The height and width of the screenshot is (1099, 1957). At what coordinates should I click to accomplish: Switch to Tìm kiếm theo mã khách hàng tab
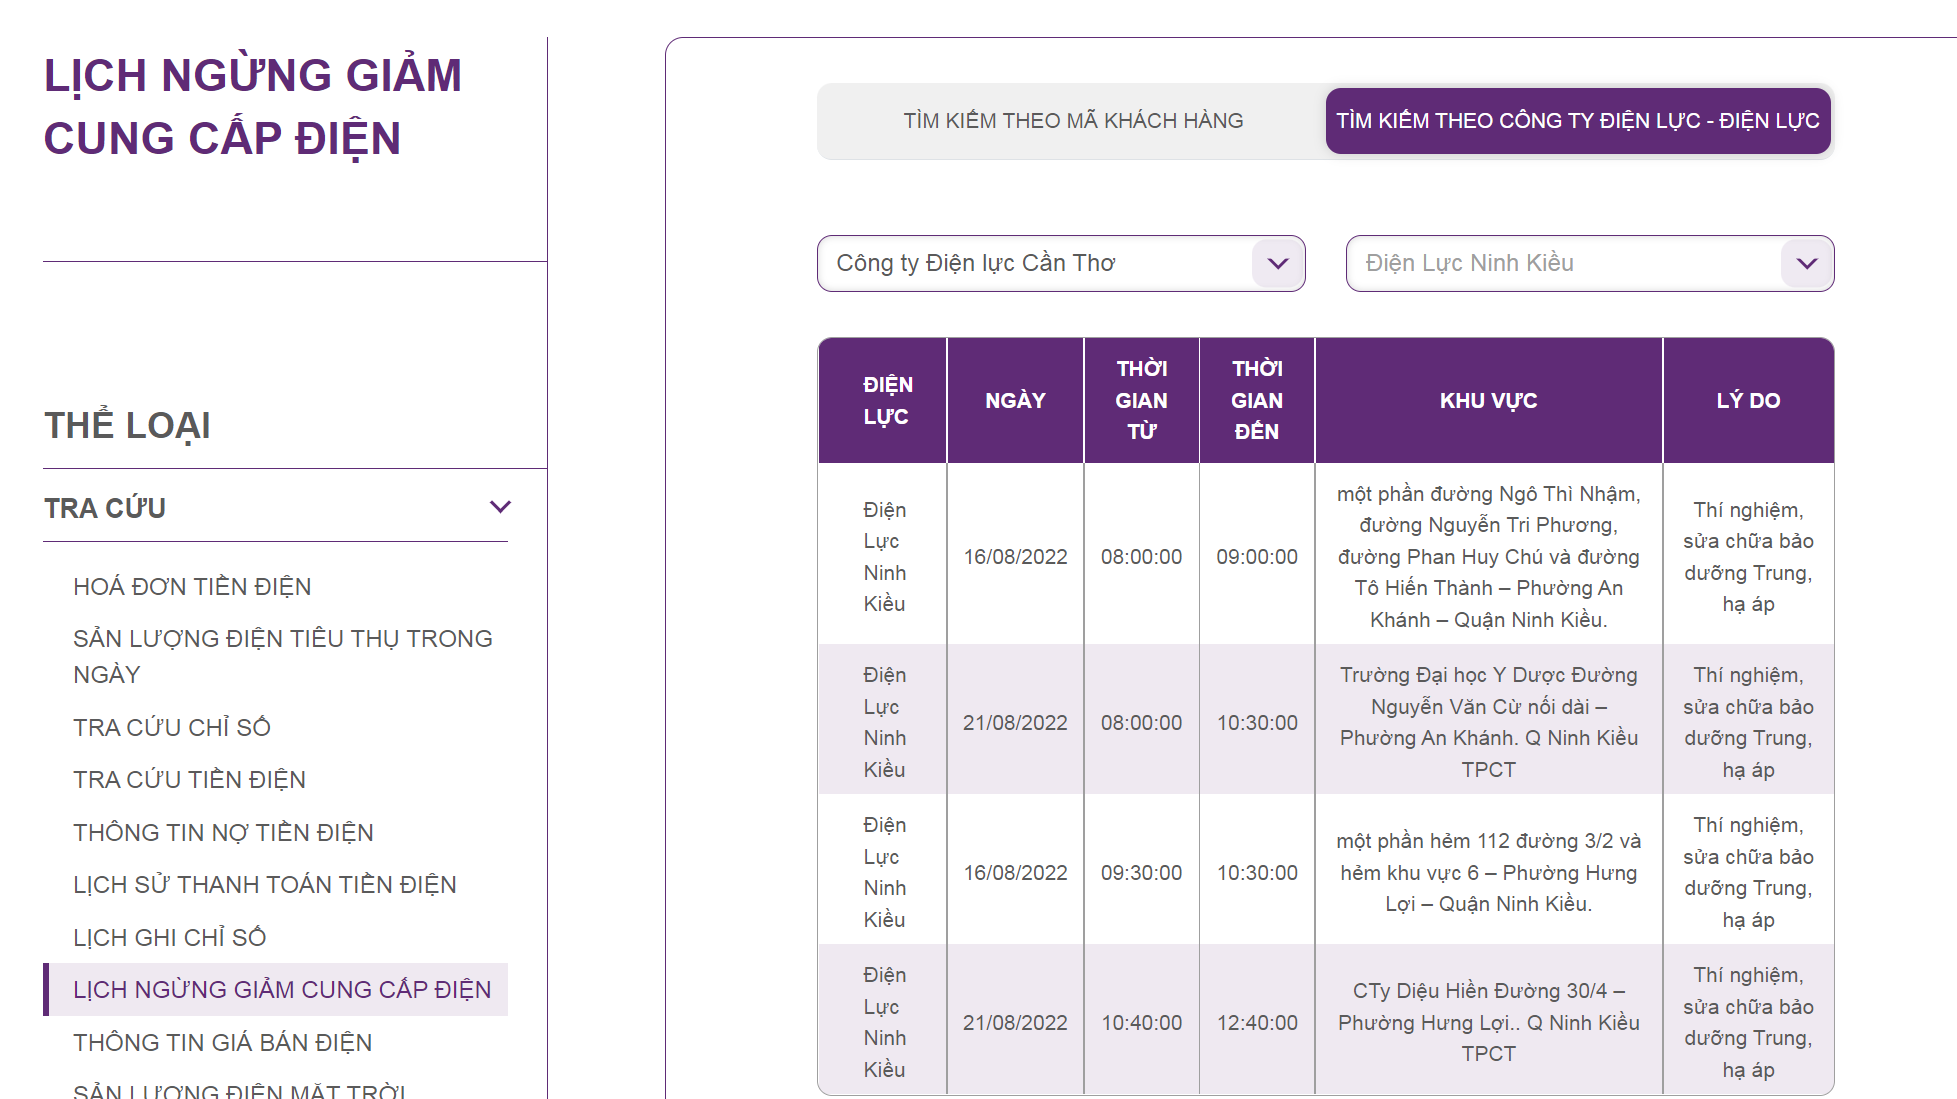(1072, 121)
